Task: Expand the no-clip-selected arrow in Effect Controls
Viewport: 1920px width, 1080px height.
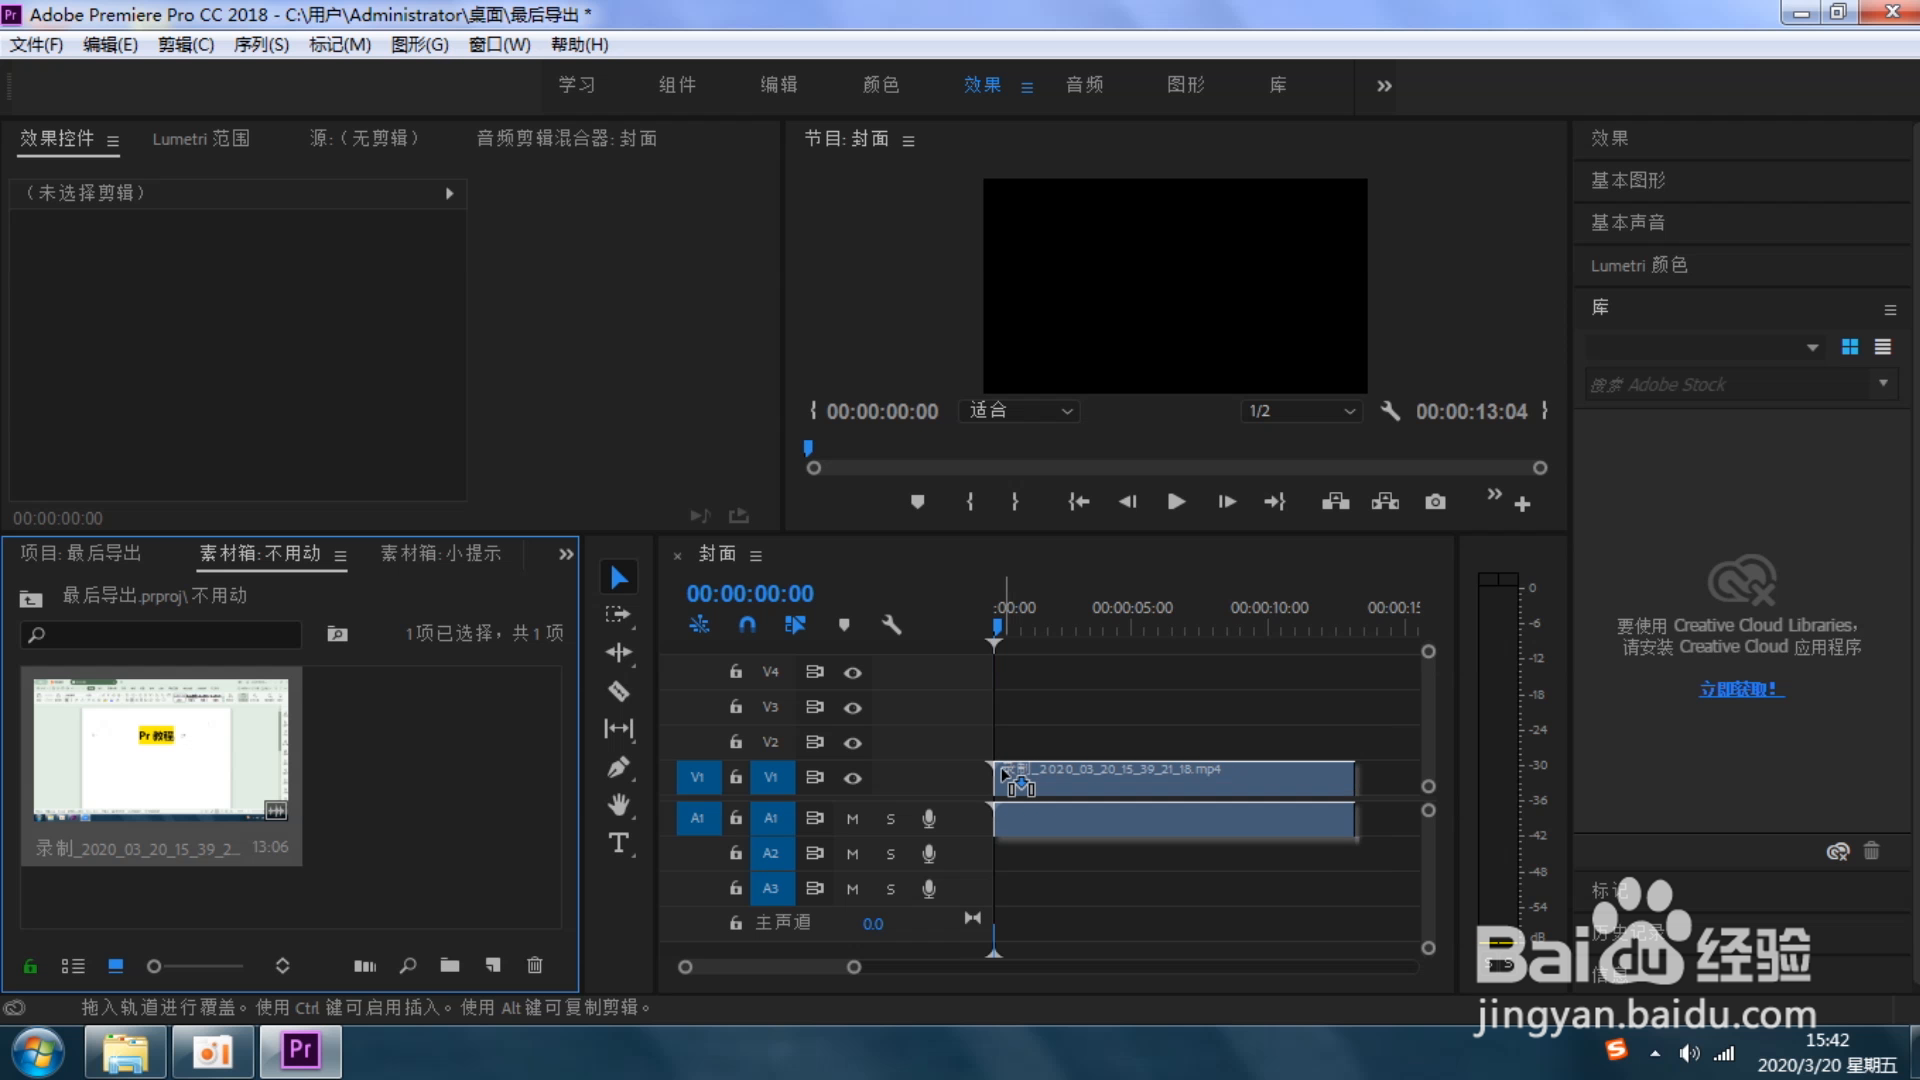Action: pyautogui.click(x=449, y=194)
